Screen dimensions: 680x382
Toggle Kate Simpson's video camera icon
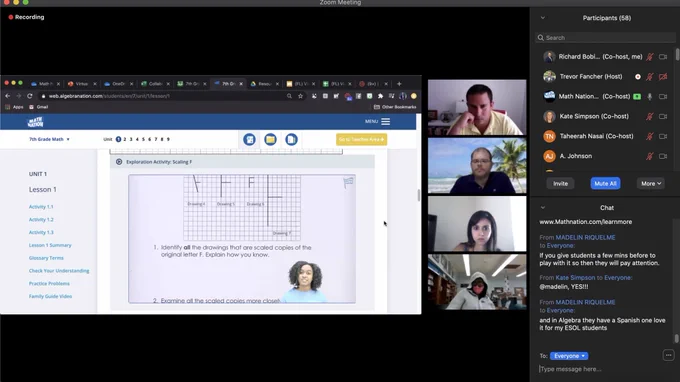click(x=663, y=117)
